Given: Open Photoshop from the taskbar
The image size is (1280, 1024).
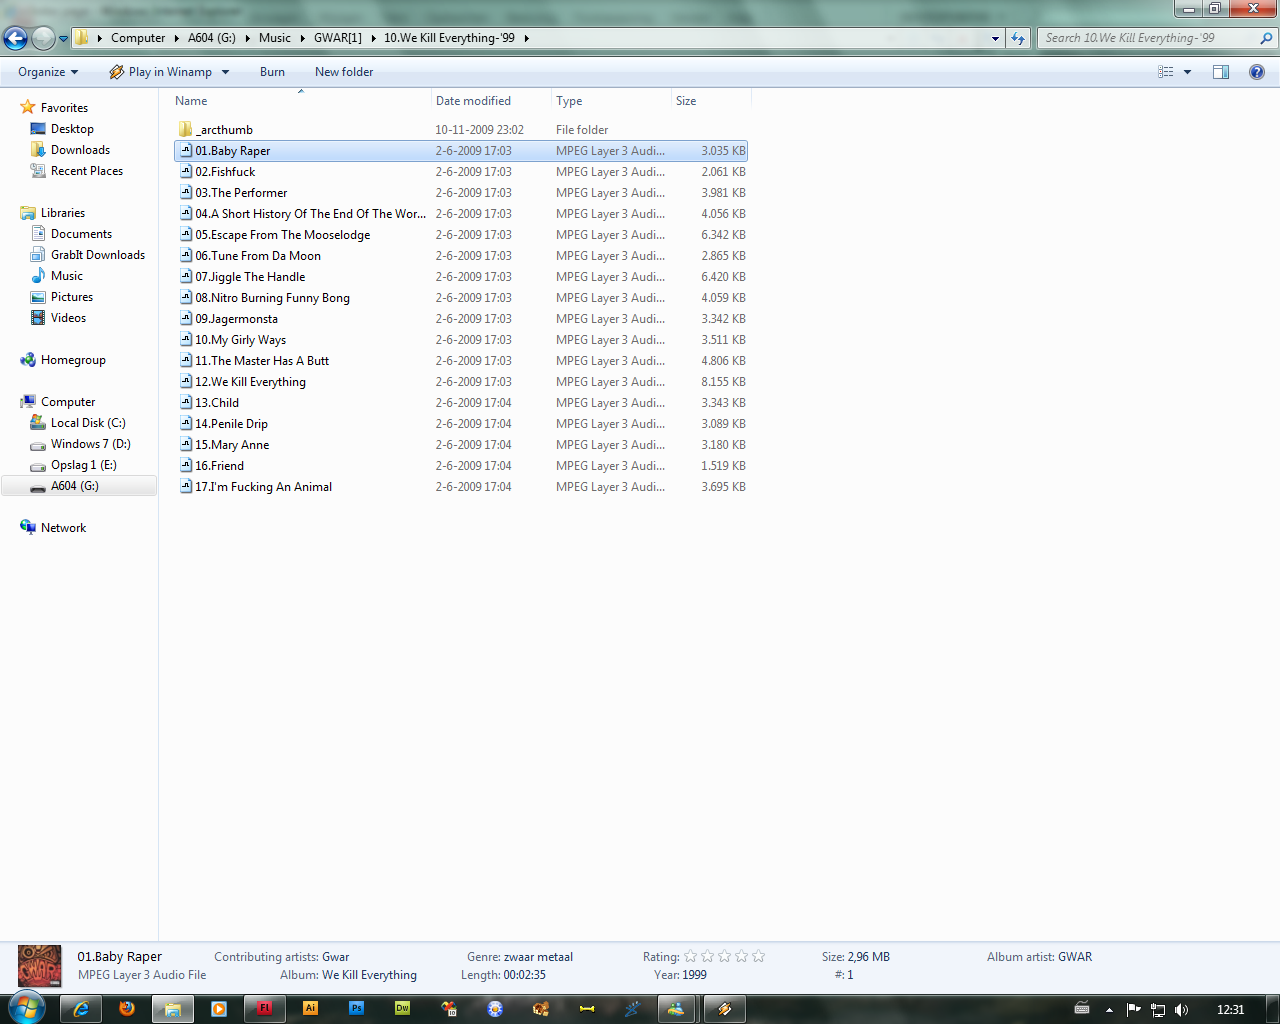Looking at the screenshot, I should click(357, 1009).
